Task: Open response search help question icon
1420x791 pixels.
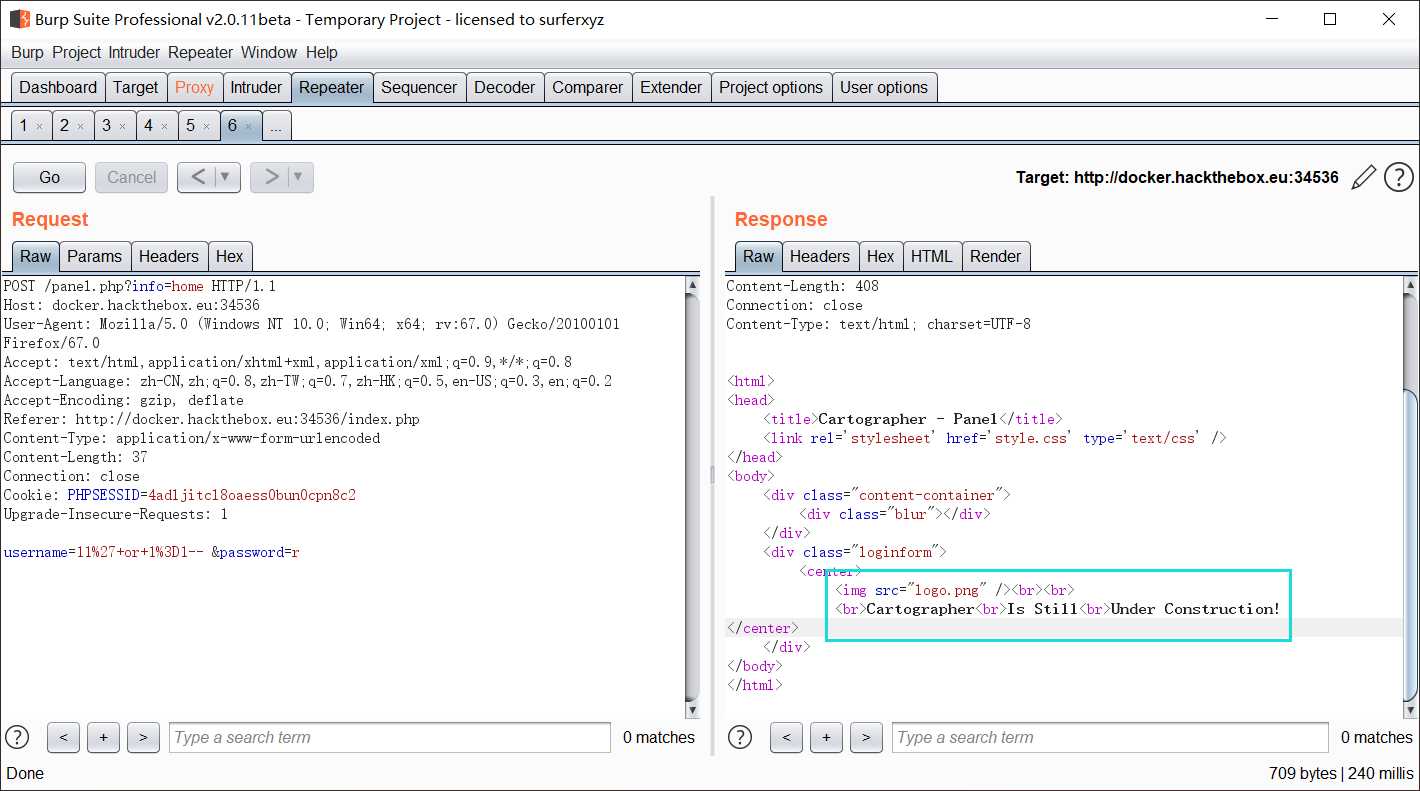Action: click(740, 737)
